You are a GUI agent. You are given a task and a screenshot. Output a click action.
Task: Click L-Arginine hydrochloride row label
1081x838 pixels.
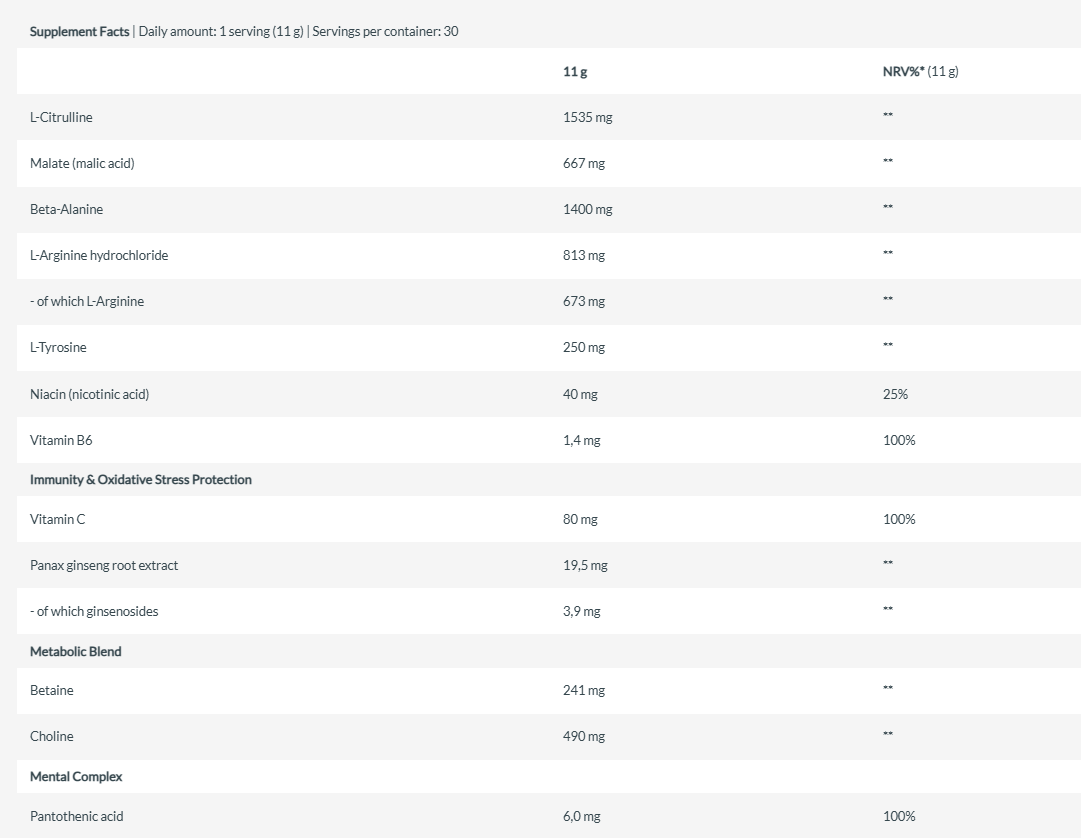click(x=99, y=256)
